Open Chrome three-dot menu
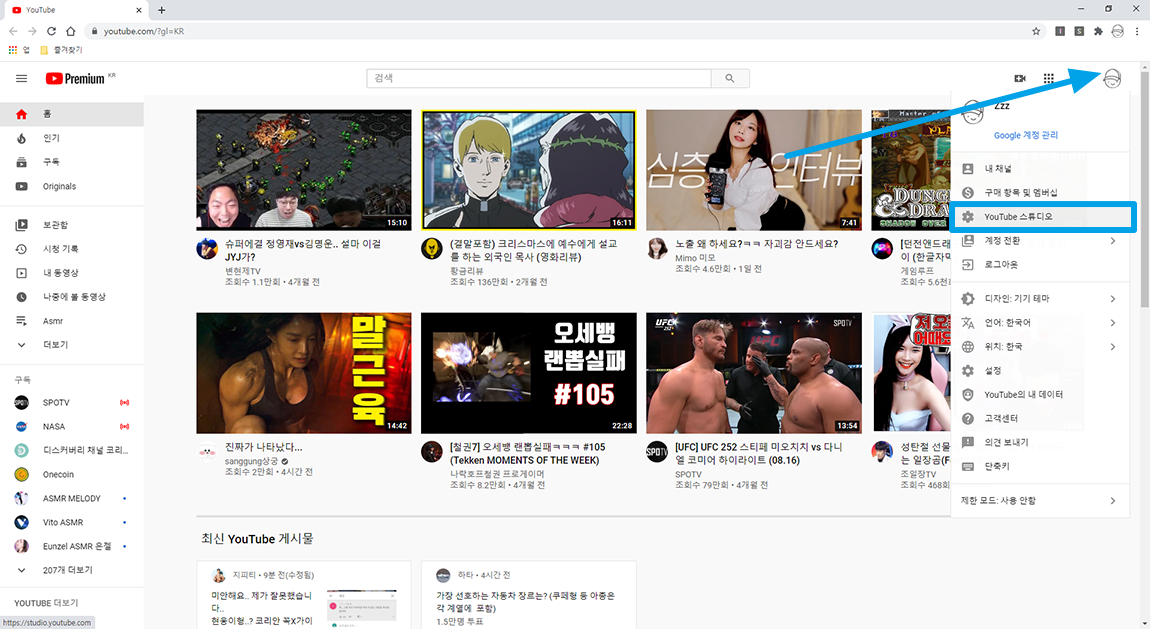This screenshot has width=1150, height=629. click(1137, 31)
